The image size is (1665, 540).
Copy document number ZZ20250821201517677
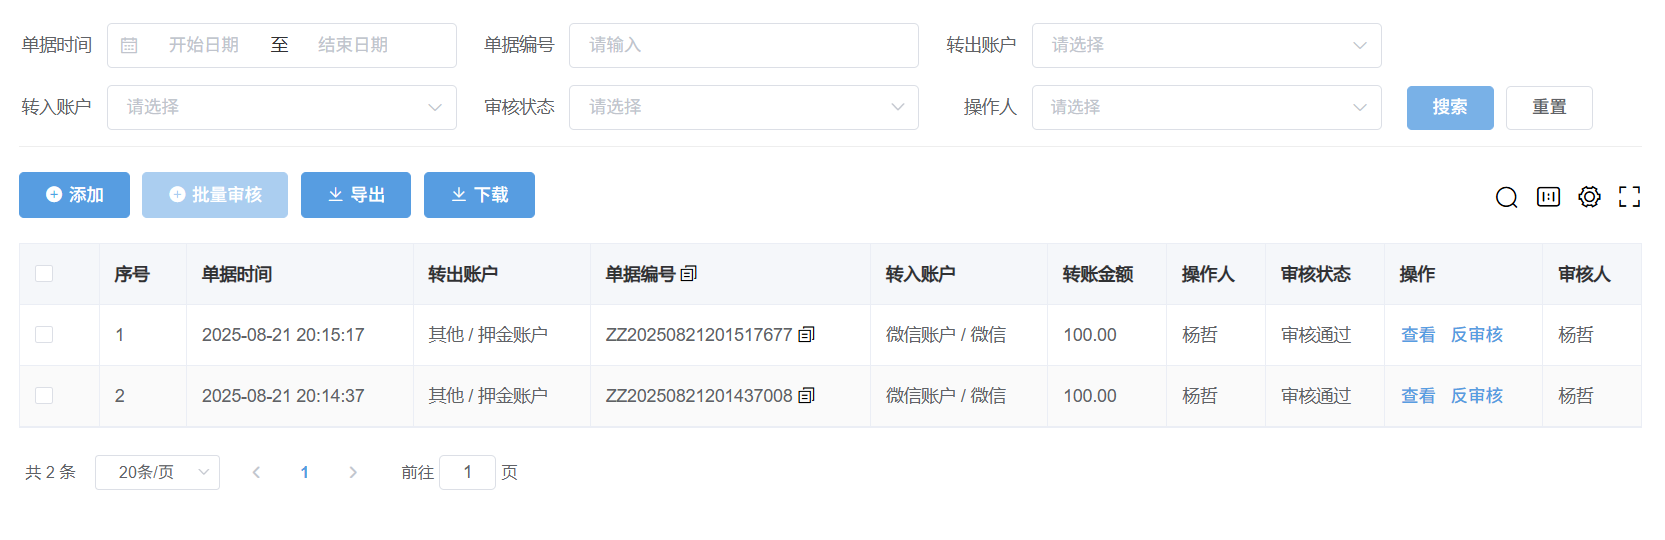tap(807, 335)
